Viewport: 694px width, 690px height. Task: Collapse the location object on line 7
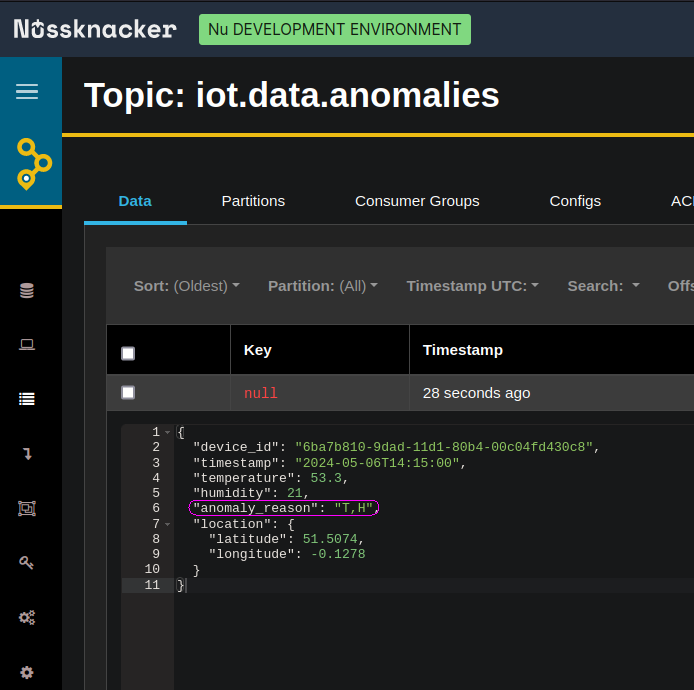click(x=168, y=524)
